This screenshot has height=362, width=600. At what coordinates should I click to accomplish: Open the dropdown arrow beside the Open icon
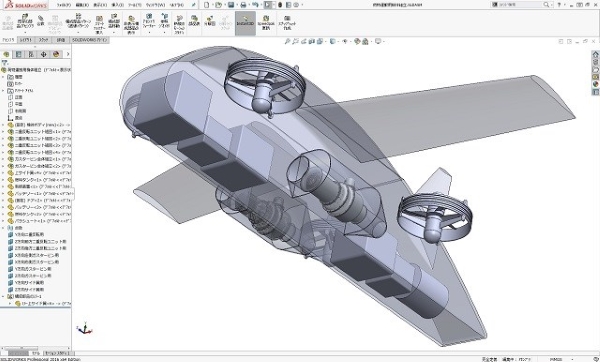click(224, 5)
